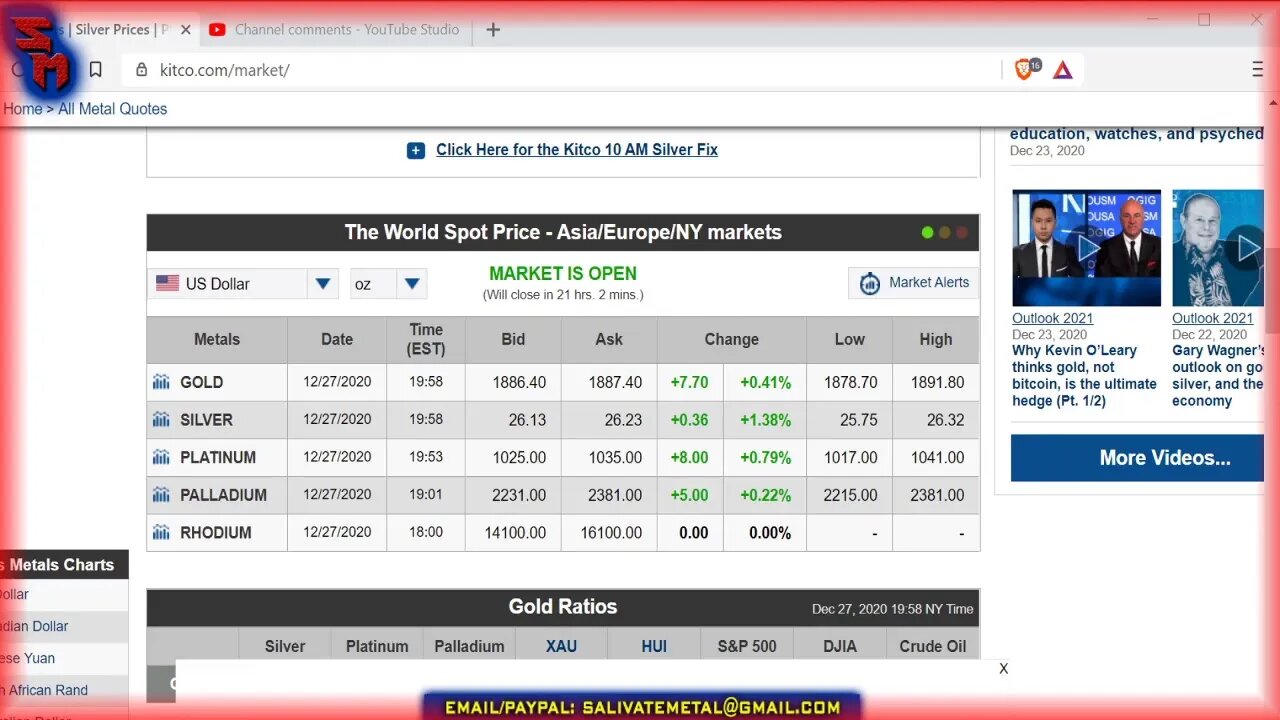Open the chart icon beside GOLD

[161, 382]
